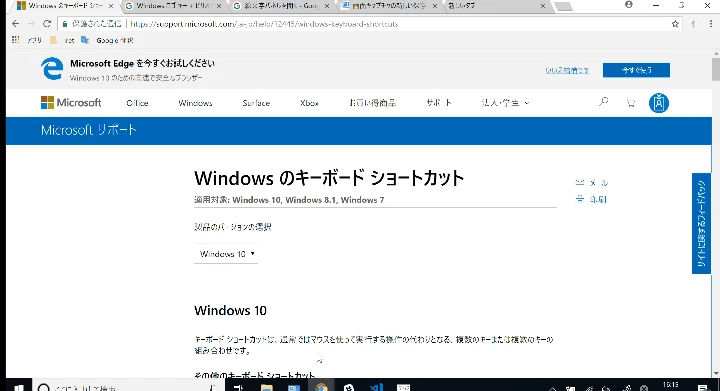This screenshot has height=391, width=720.
Task: Open the Windows menu in Microsoft header
Action: click(195, 103)
